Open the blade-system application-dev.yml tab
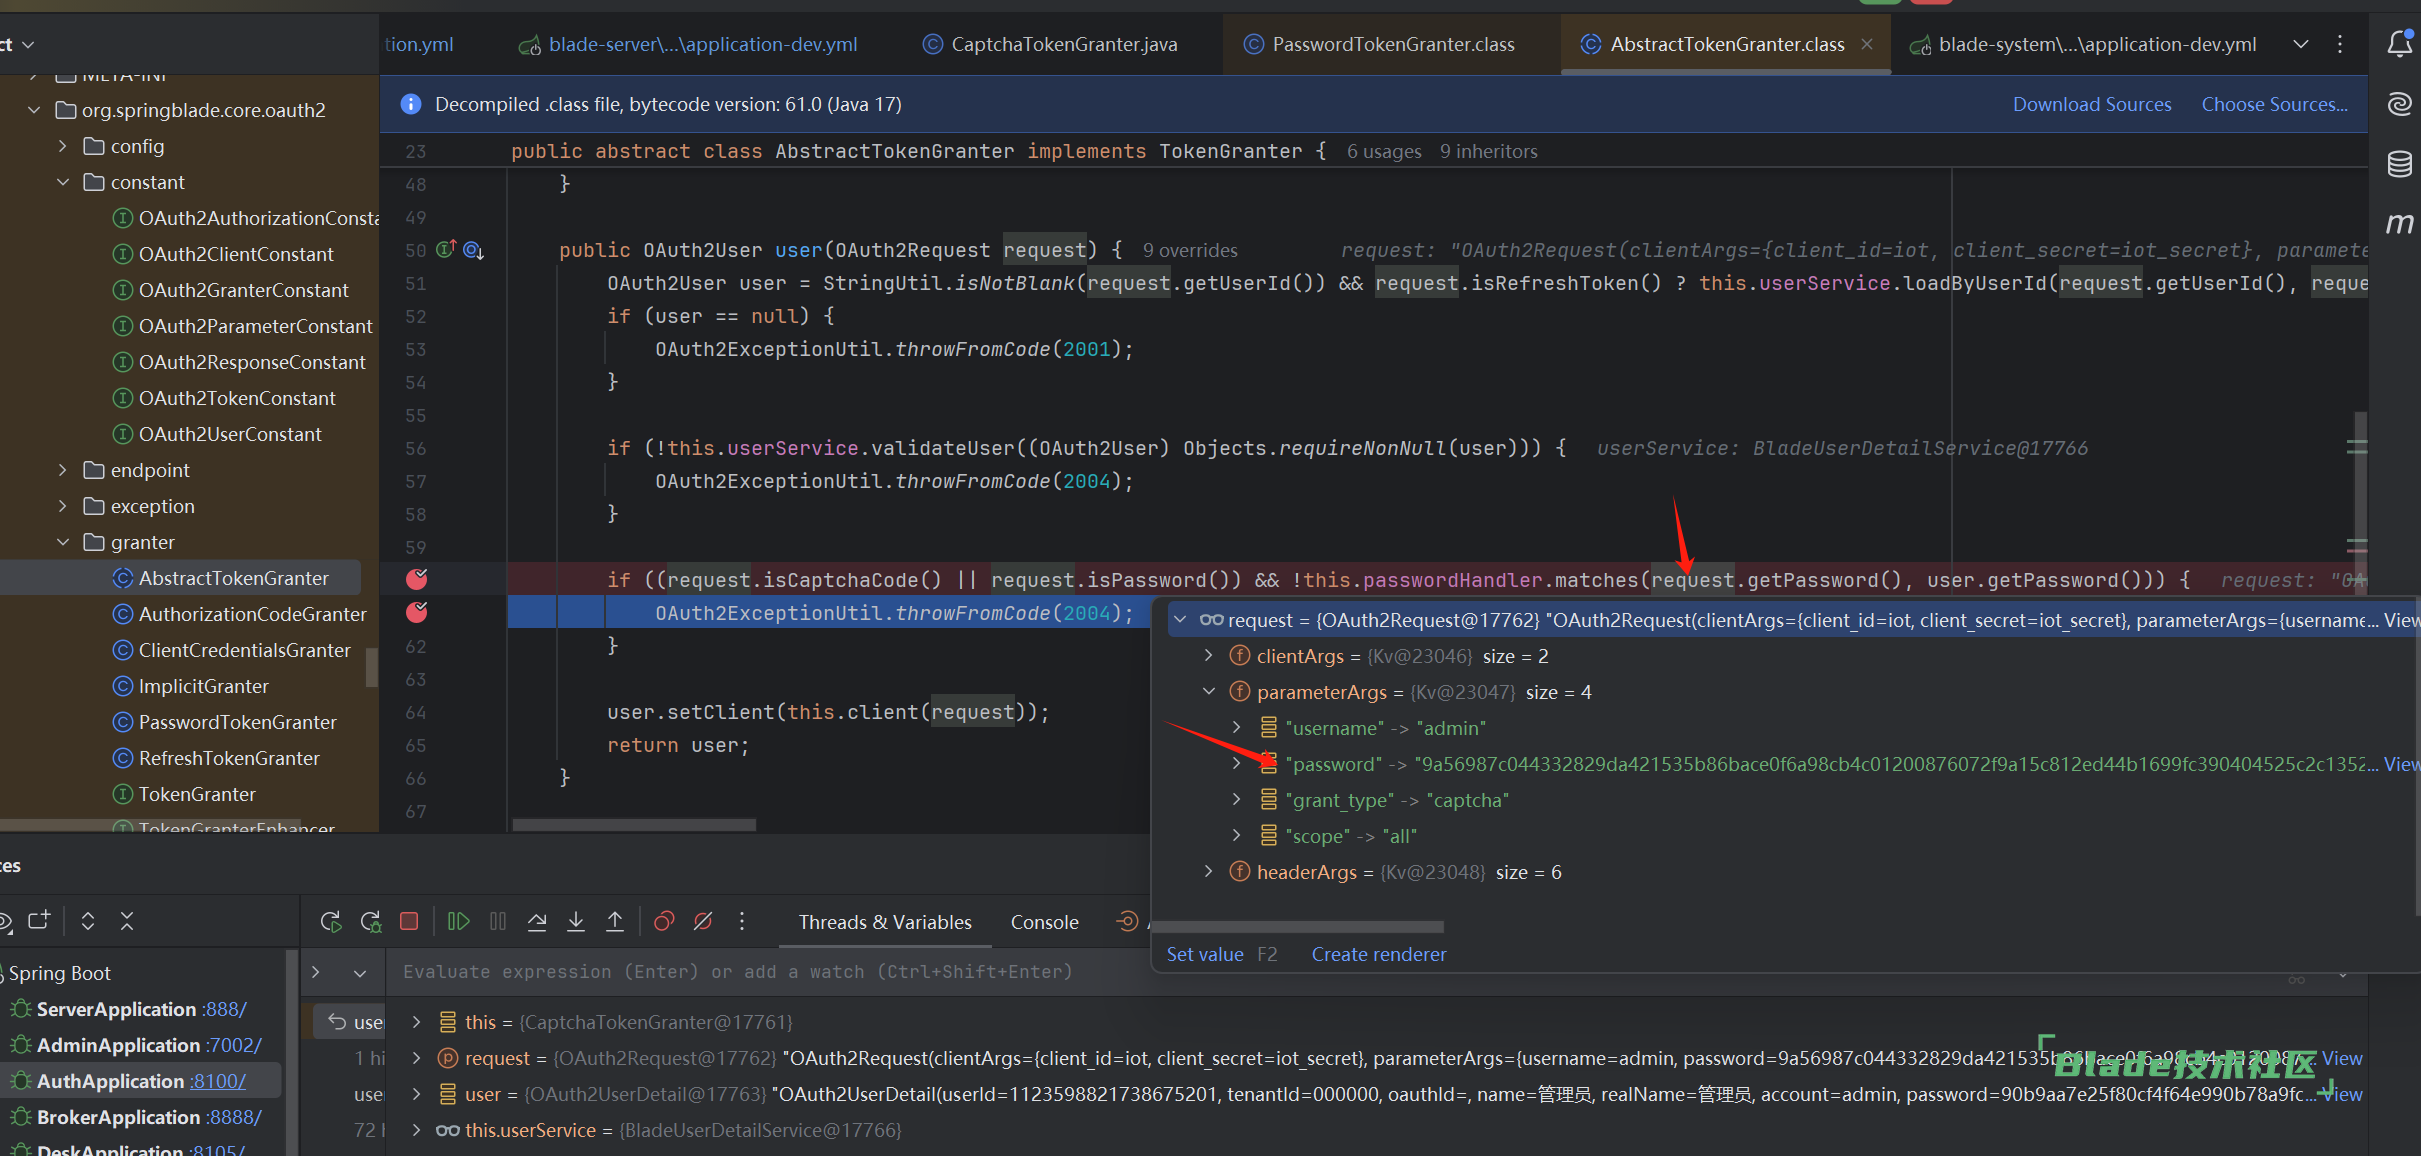Viewport: 2421px width, 1156px height. (x=2083, y=44)
